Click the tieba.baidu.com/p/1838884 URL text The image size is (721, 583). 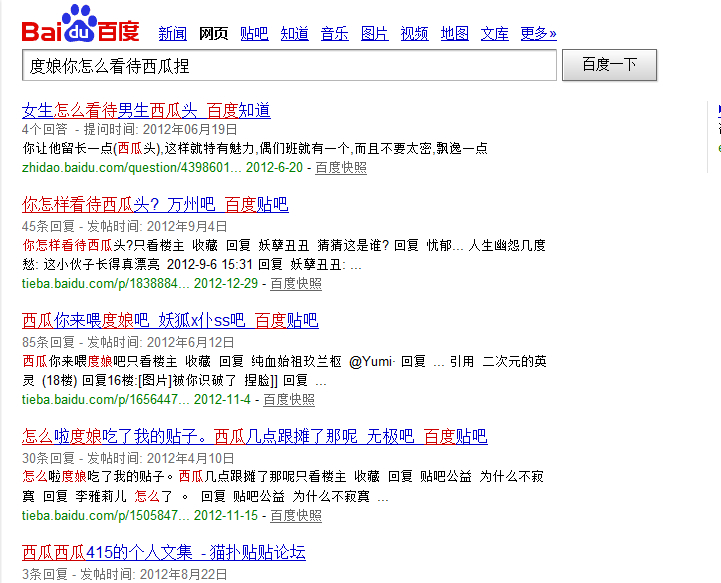[x=105, y=284]
